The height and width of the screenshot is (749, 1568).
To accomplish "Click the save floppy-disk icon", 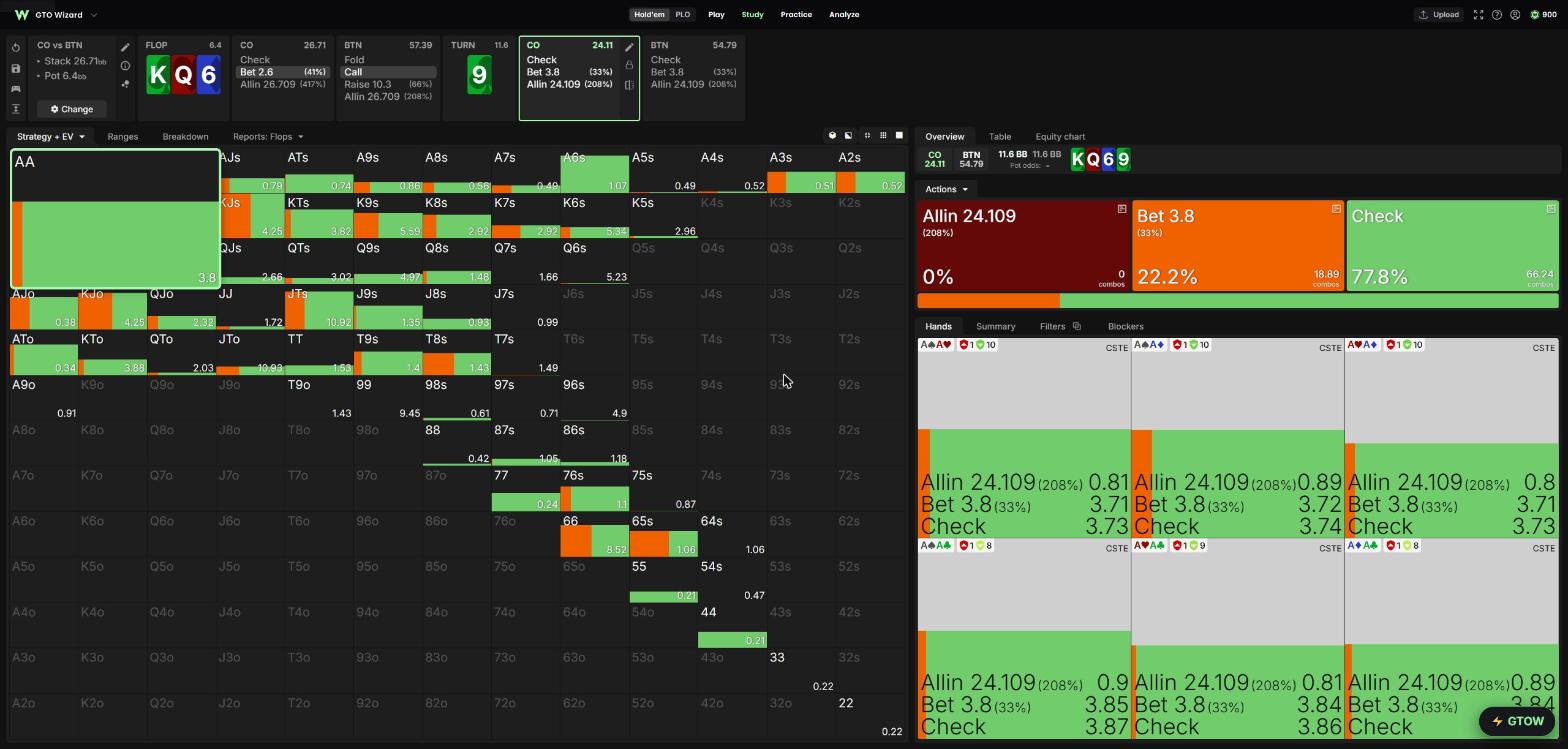I will pos(16,68).
